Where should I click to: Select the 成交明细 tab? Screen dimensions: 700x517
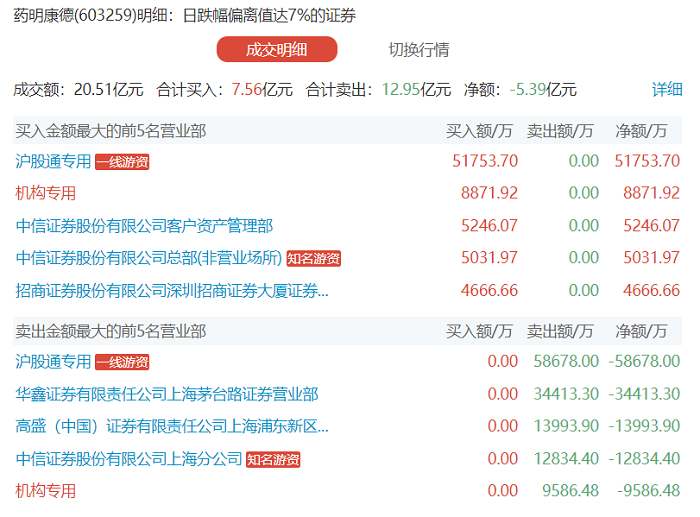pyautogui.click(x=277, y=49)
